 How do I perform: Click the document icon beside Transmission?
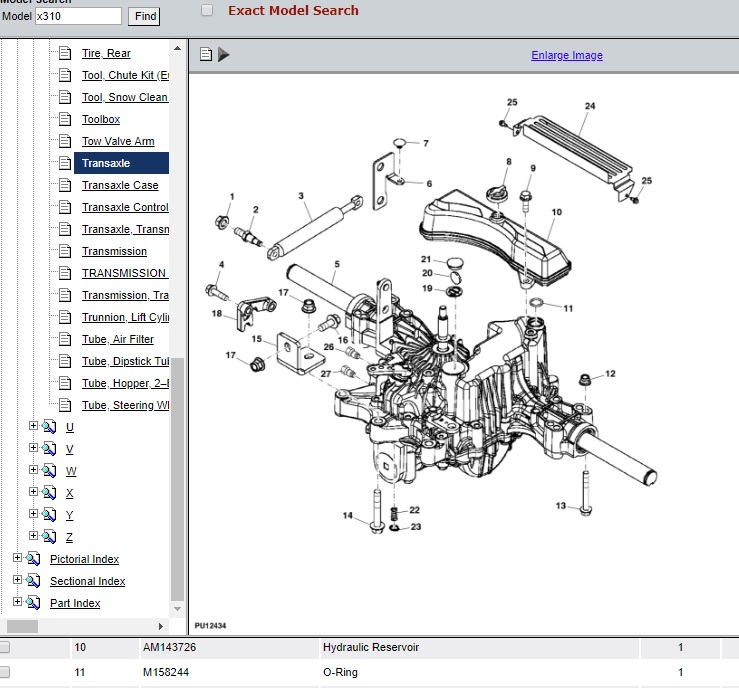[65, 251]
